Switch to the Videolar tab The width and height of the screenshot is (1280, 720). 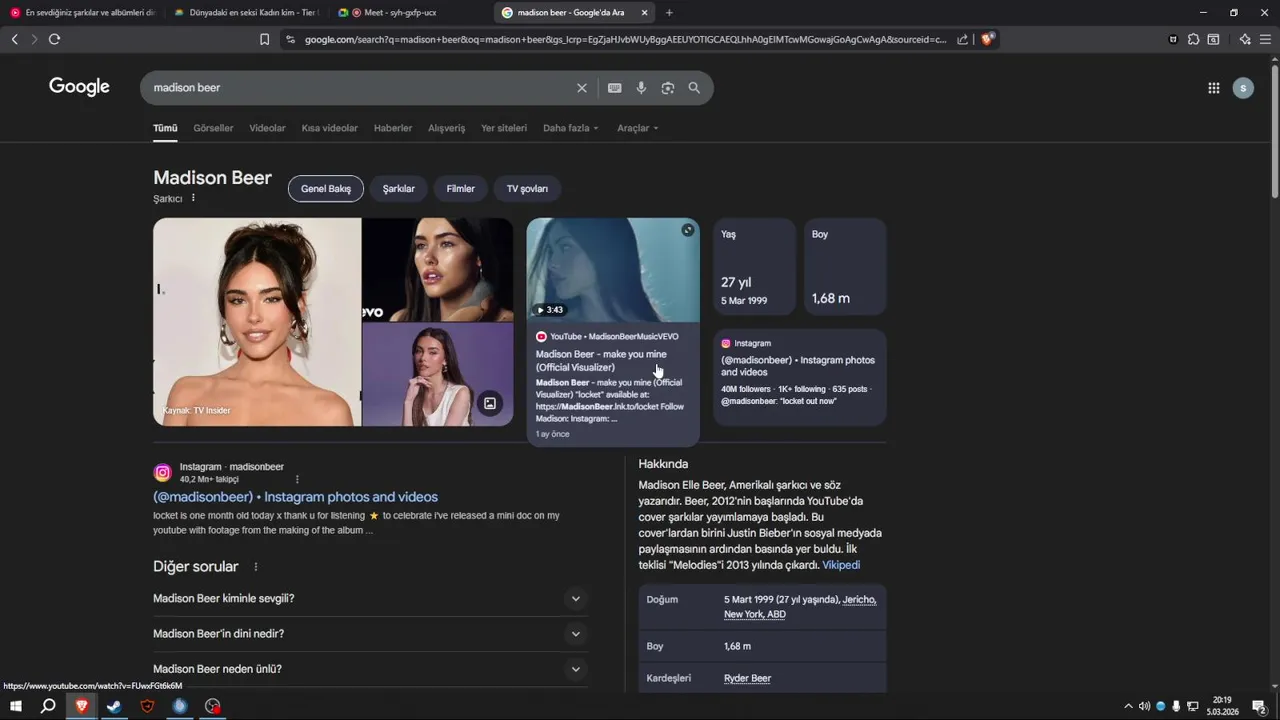pyautogui.click(x=267, y=128)
